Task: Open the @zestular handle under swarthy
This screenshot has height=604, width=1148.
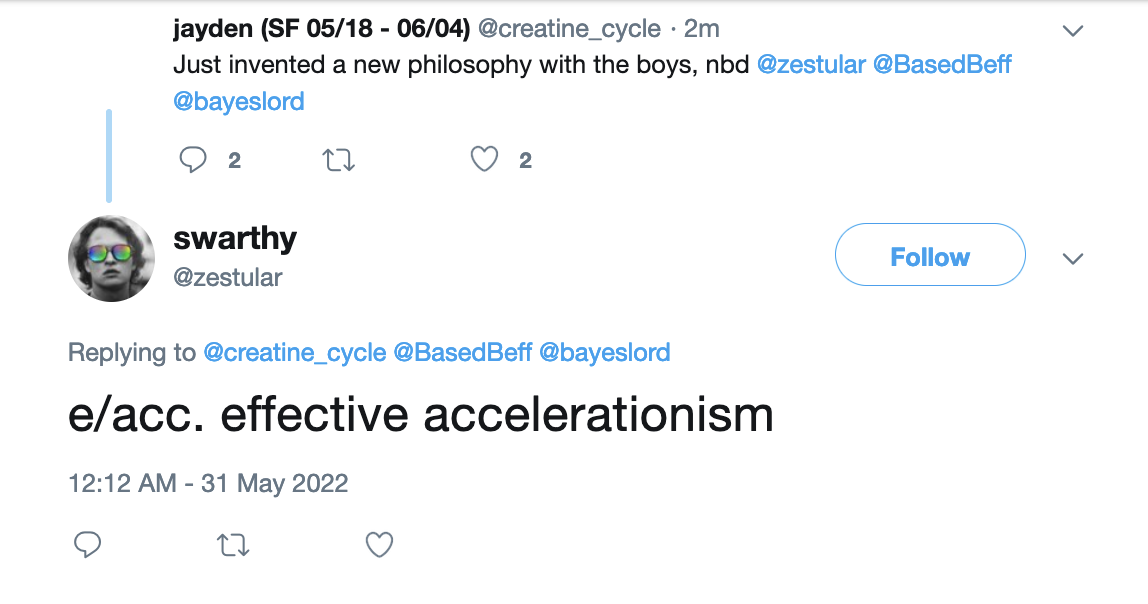Action: point(228,277)
